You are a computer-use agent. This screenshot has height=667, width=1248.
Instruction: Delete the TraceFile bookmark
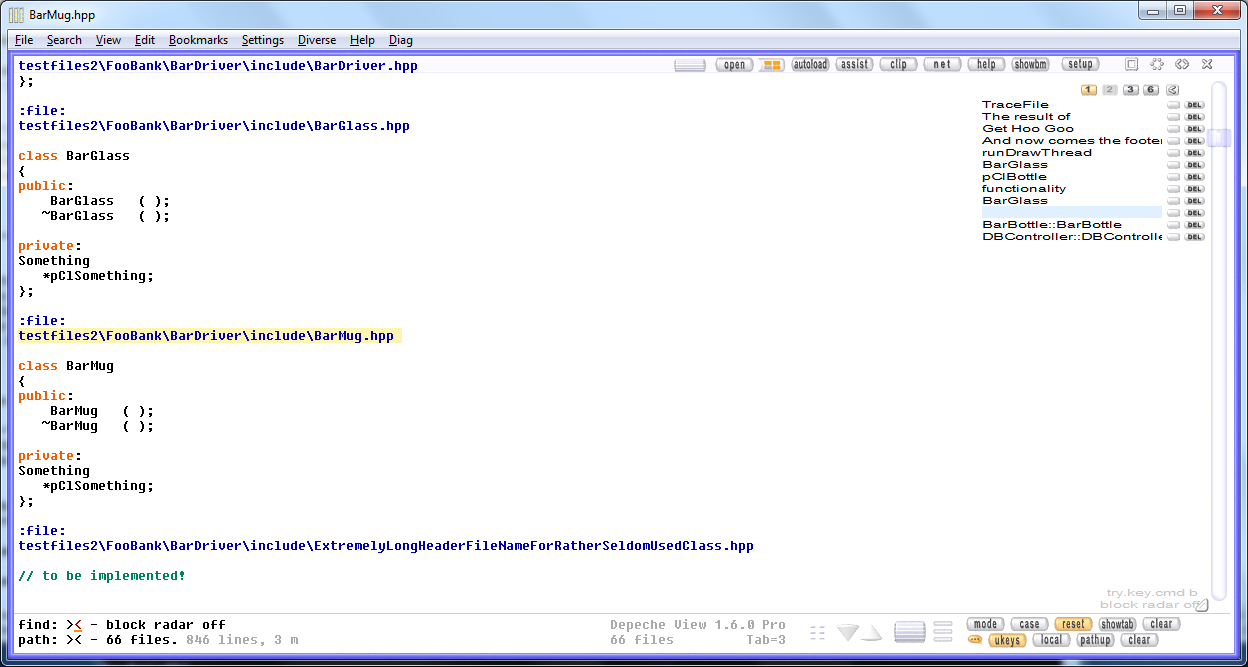[x=1195, y=105]
